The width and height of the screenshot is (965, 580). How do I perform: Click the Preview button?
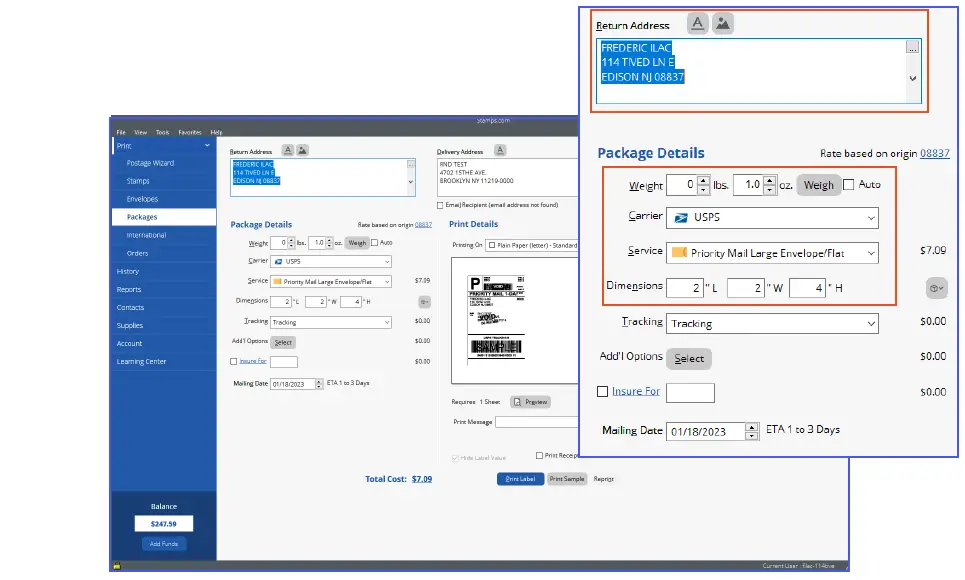pos(531,402)
